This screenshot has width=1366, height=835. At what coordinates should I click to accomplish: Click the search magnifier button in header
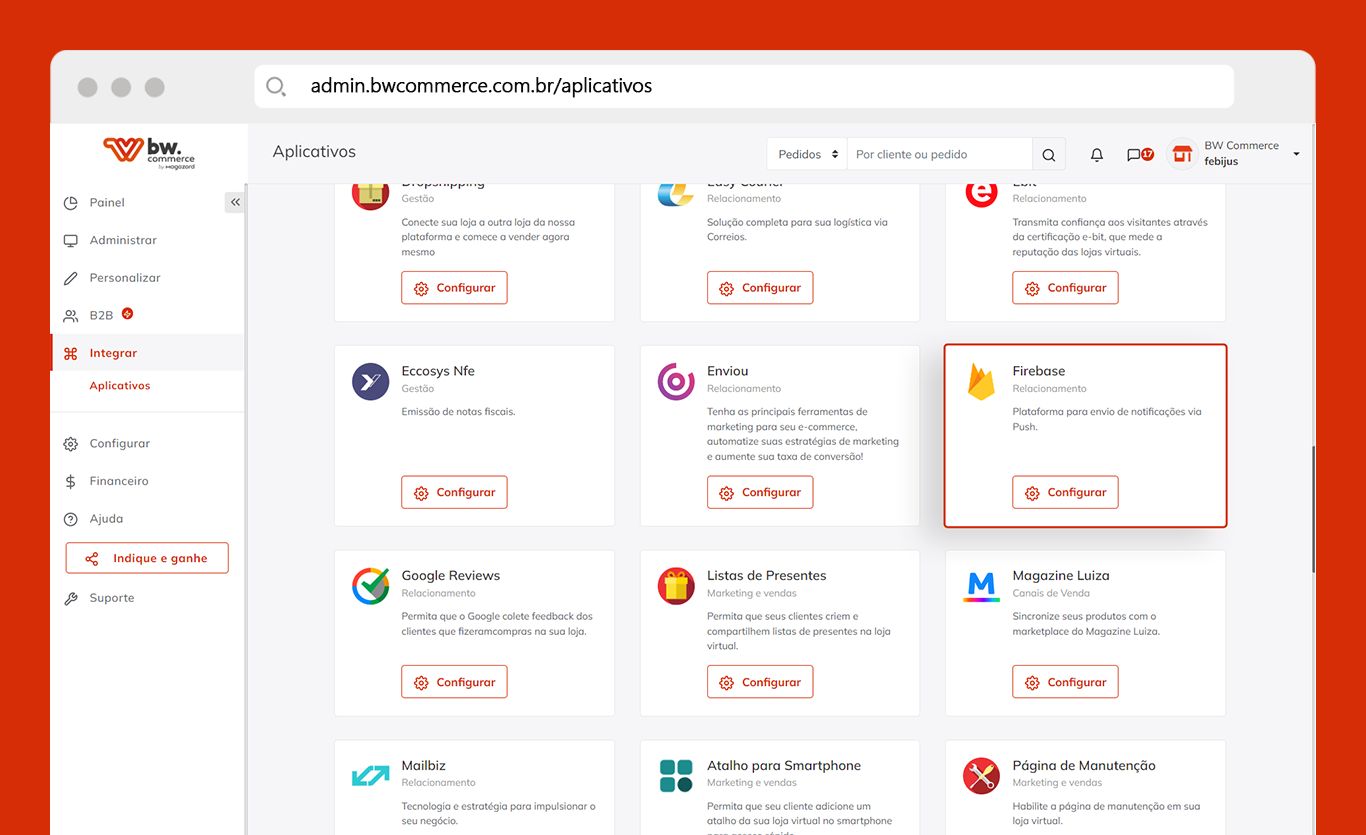[1049, 155]
